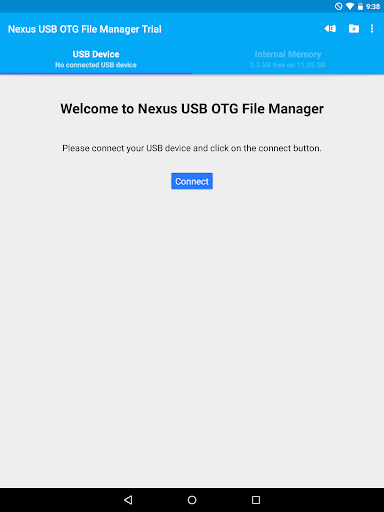Tap the Android home circle button
The height and width of the screenshot is (512, 384).
pos(192,500)
